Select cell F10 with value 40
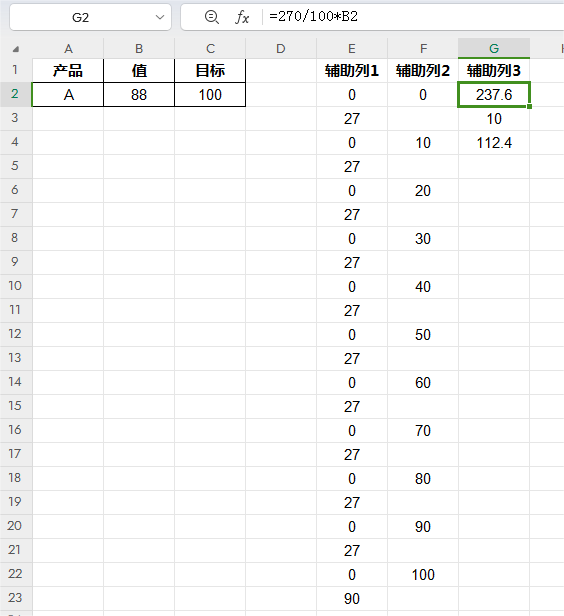564x616 pixels. pos(423,286)
